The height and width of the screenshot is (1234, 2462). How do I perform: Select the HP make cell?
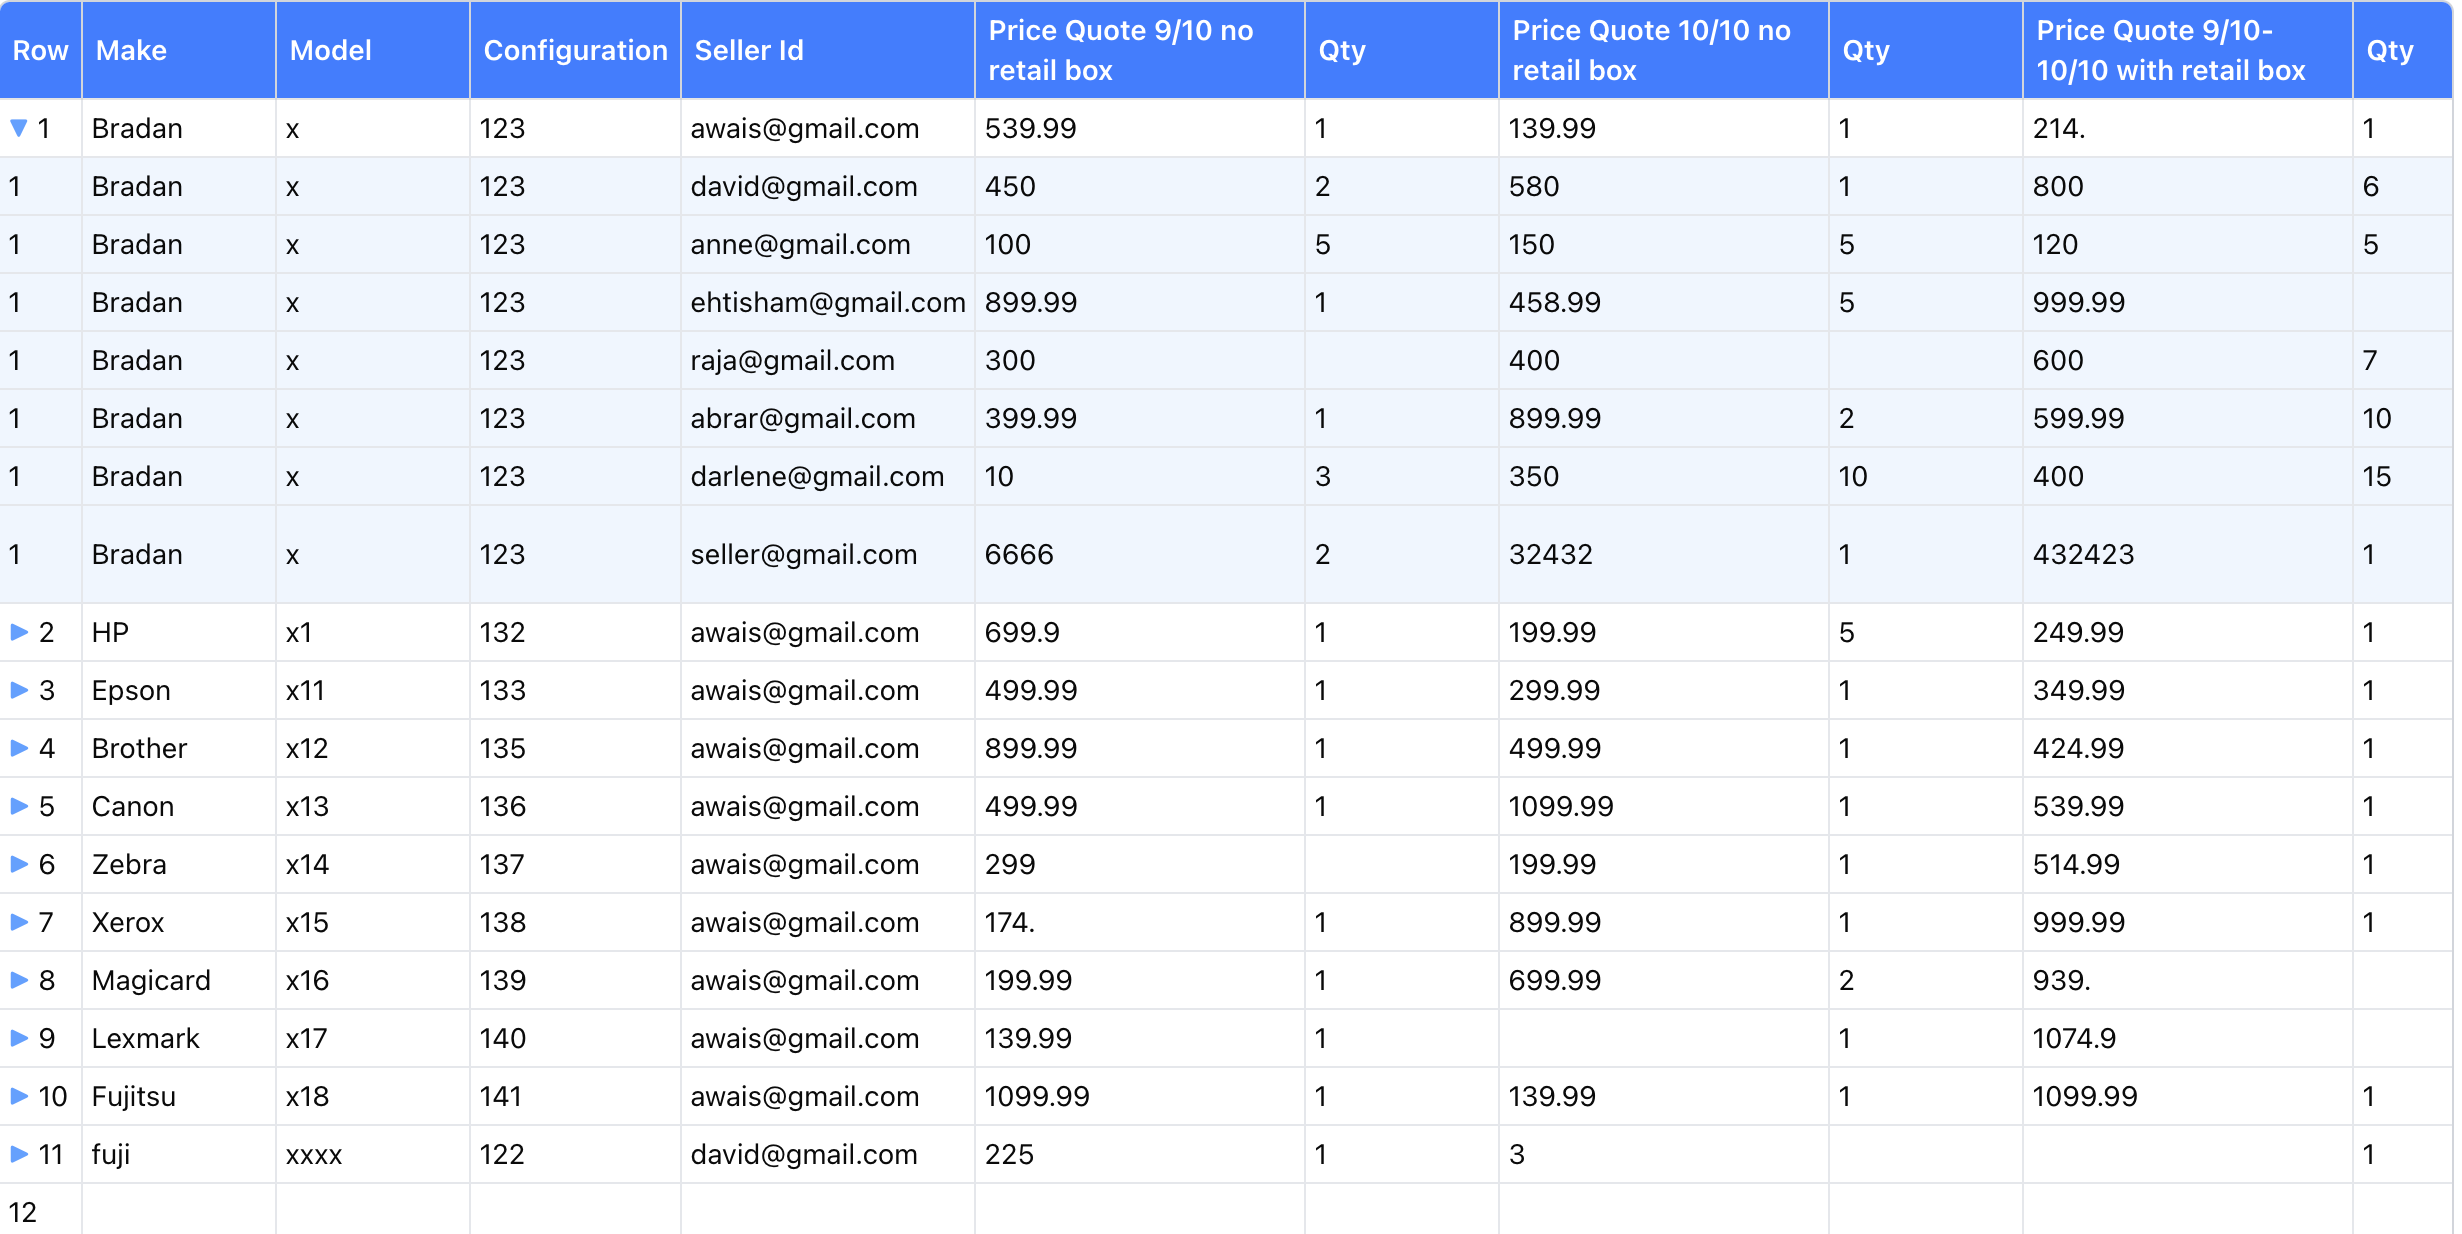[179, 632]
